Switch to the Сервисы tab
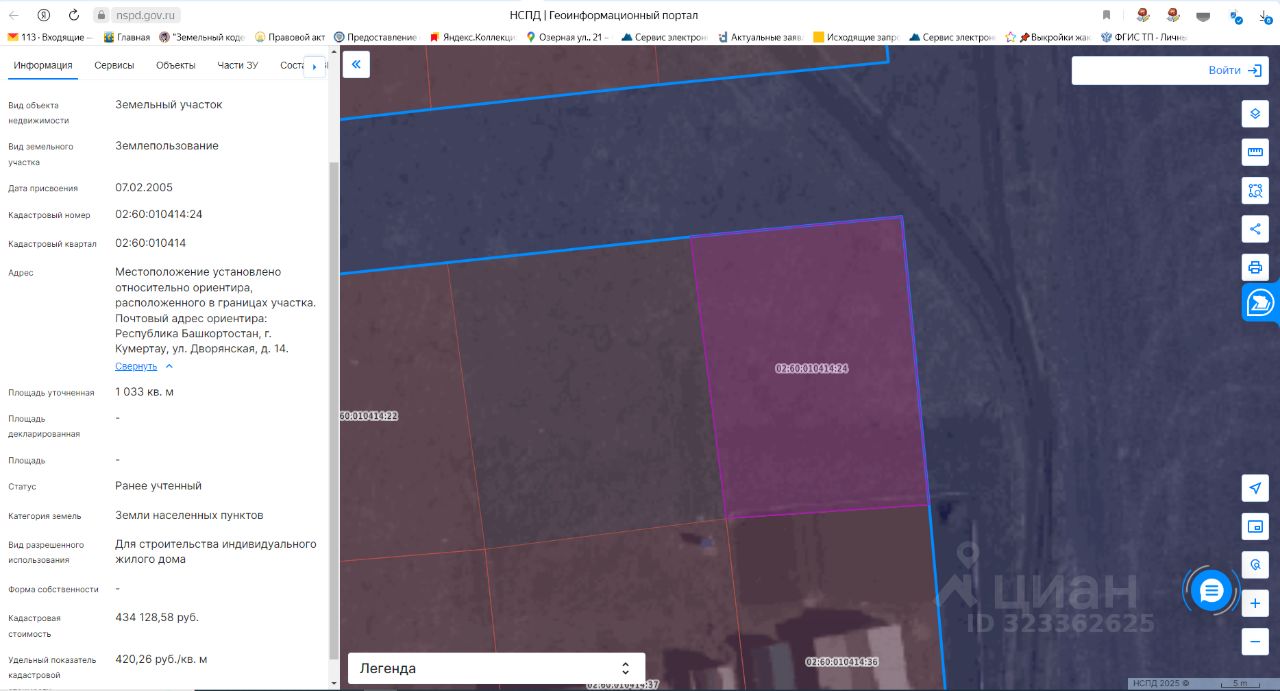The image size is (1280, 691). [x=114, y=65]
